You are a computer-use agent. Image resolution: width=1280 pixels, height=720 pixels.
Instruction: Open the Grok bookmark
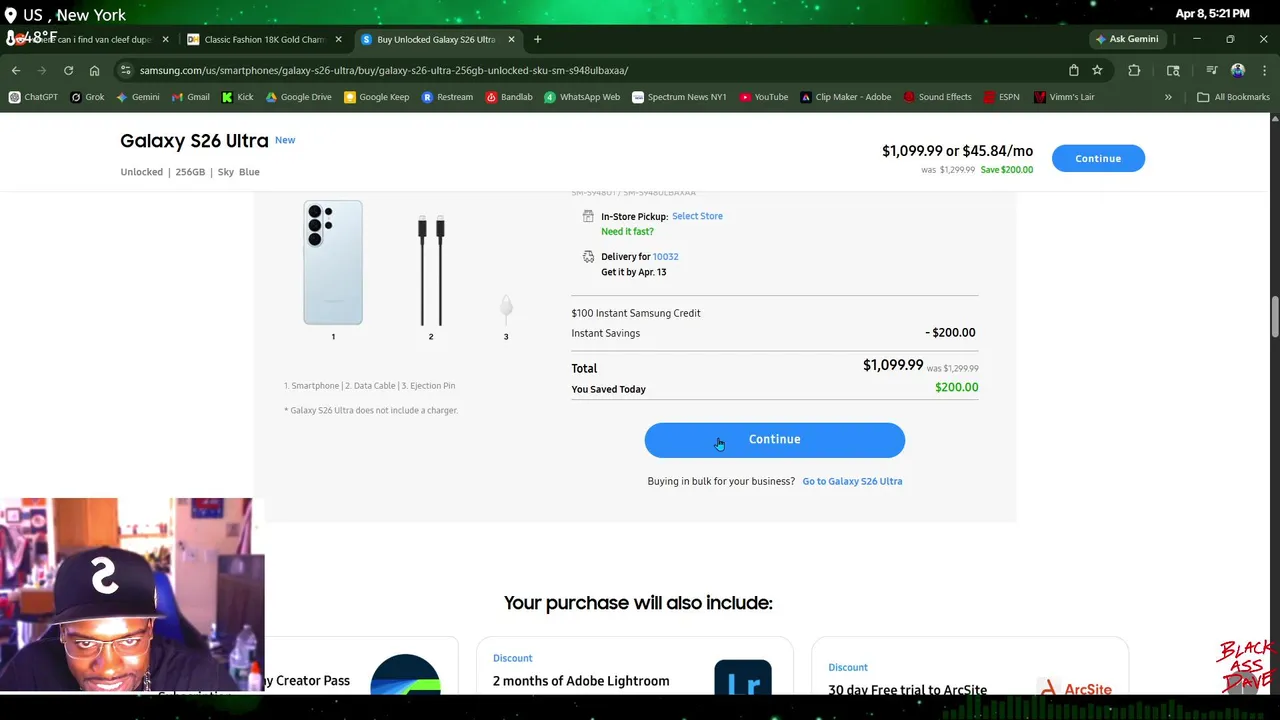pyautogui.click(x=88, y=97)
